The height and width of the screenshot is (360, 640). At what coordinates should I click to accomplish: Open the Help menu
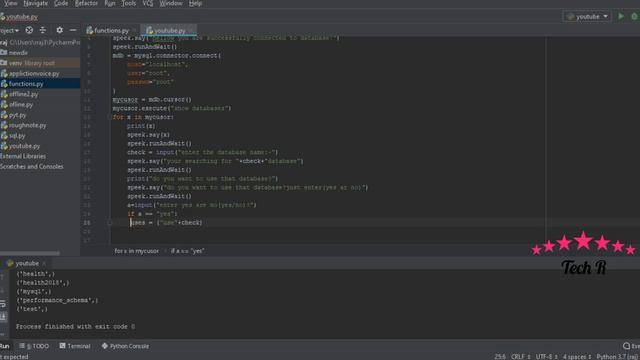195,3
